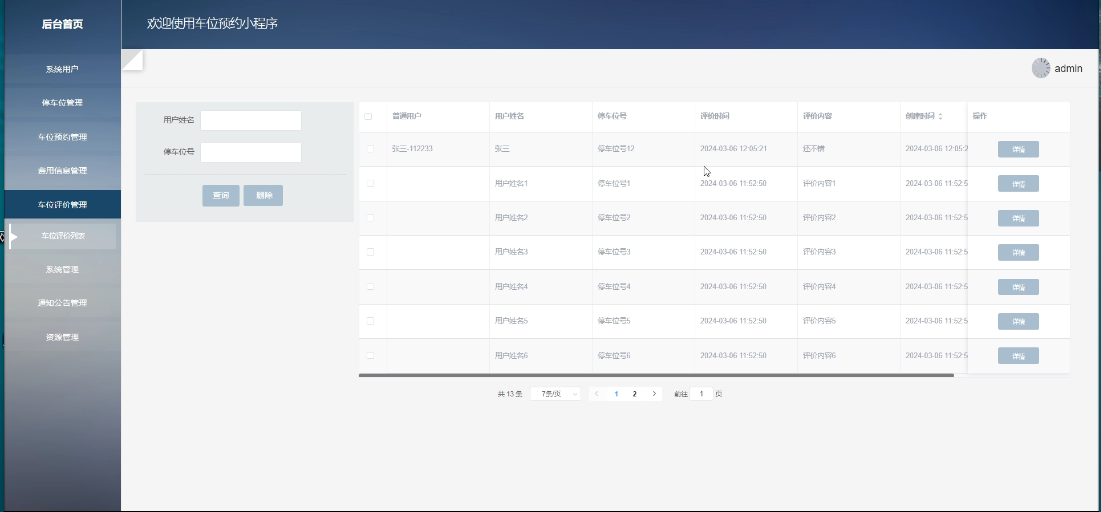Expand the 停车位管理 sidebar menu

62,103
